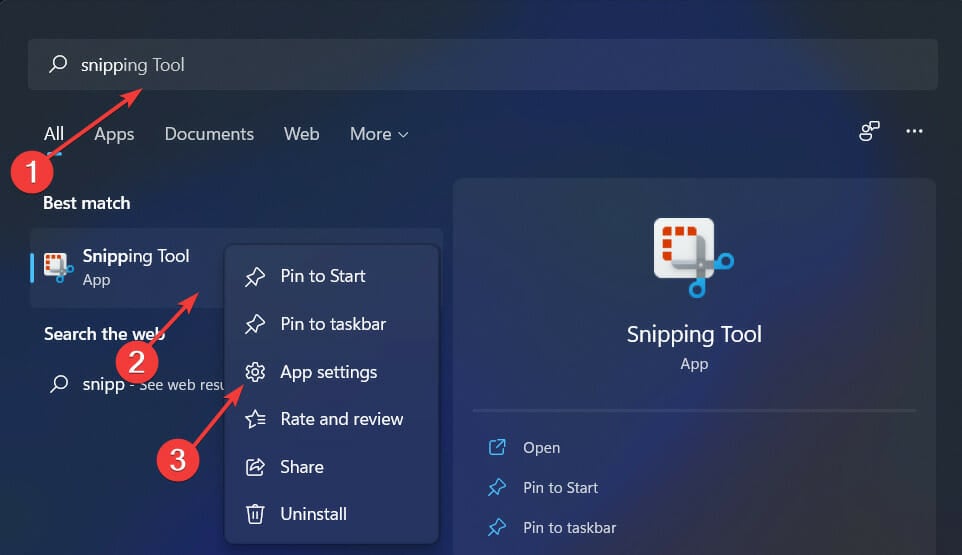Image resolution: width=962 pixels, height=555 pixels.
Task: Select Rate and review in context menu
Action: point(331,419)
